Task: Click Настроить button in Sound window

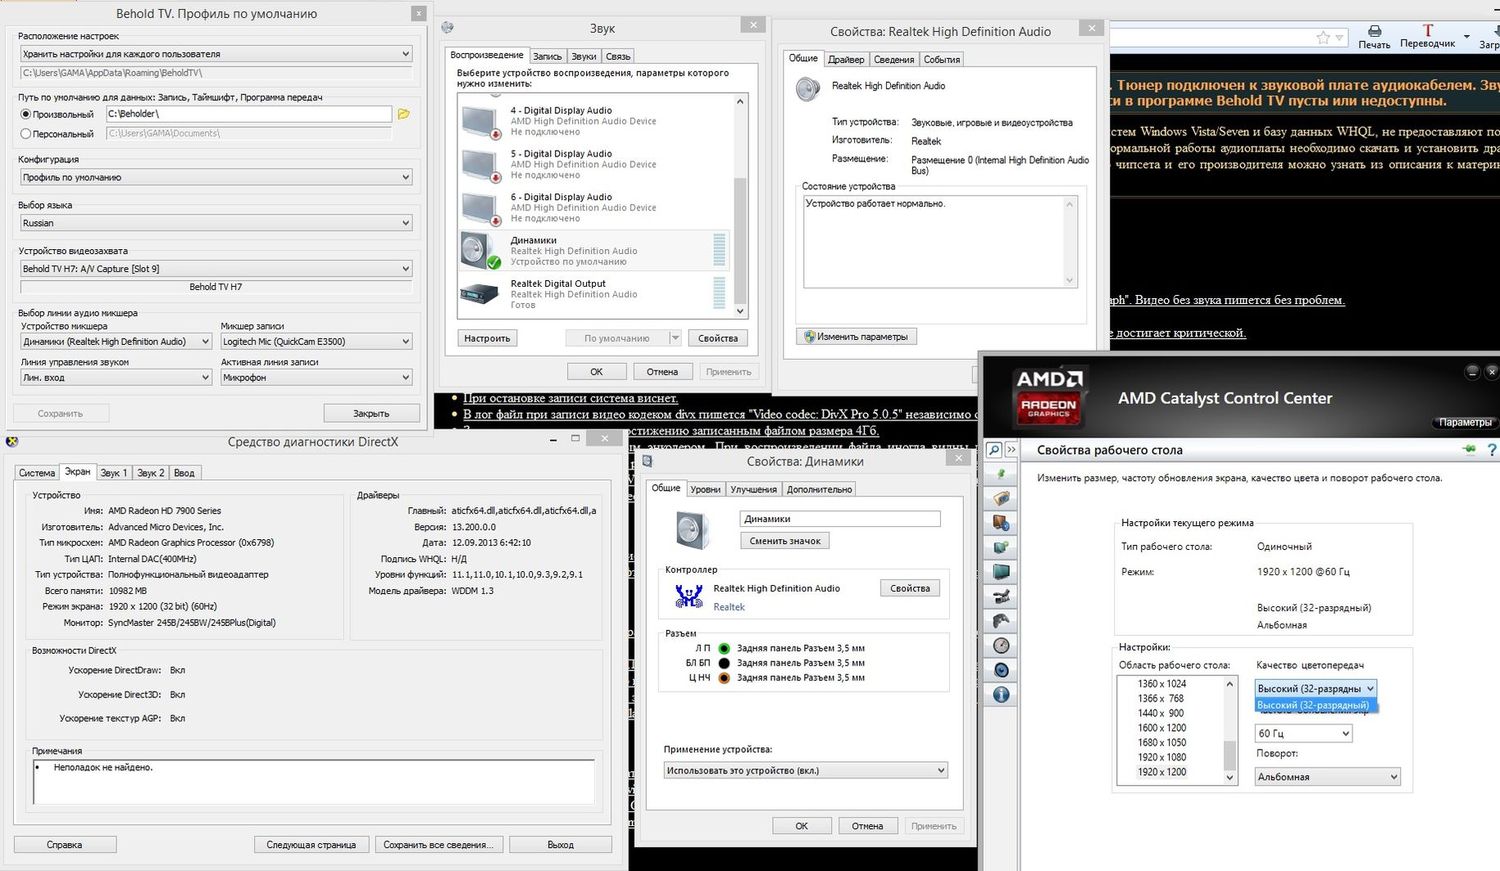Action: point(487,338)
